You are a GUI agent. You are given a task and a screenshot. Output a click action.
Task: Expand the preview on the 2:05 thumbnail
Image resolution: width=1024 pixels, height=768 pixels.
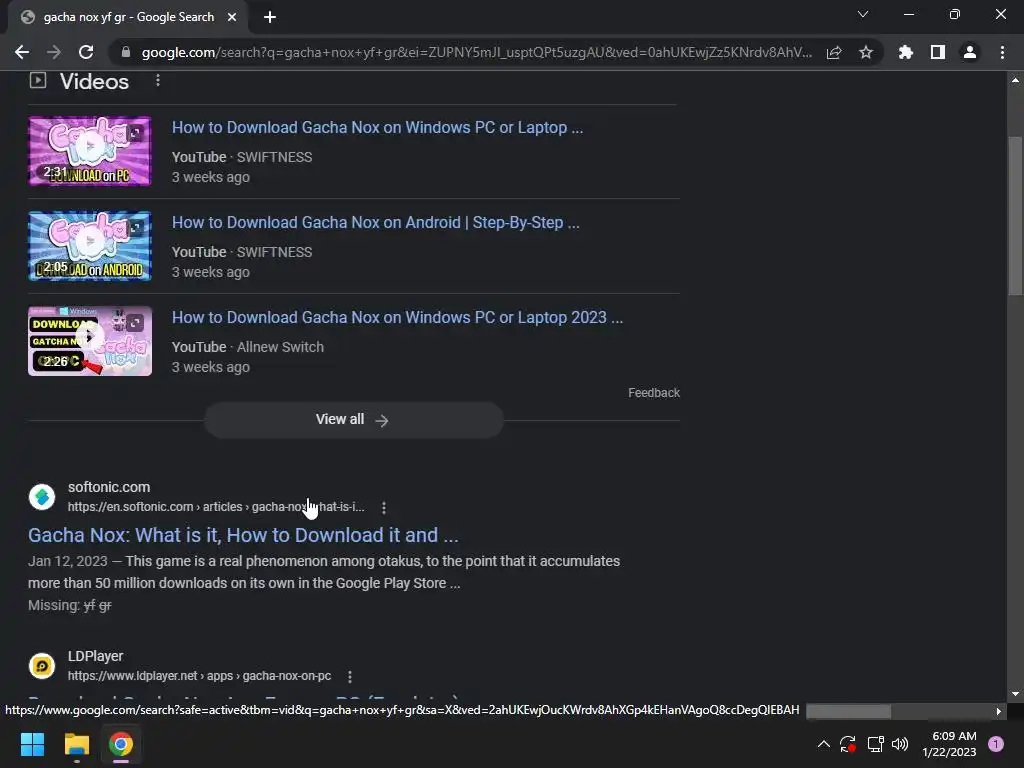click(x=135, y=228)
